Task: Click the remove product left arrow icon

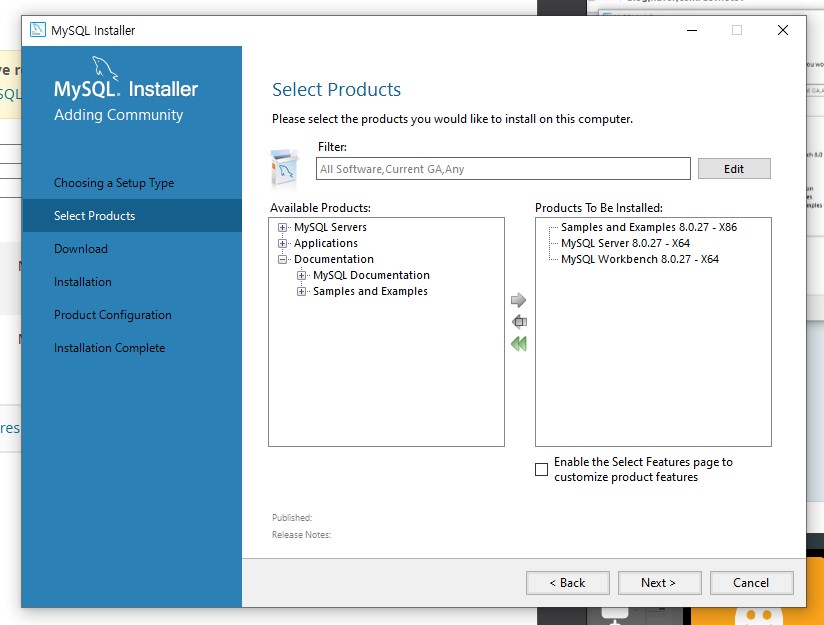Action: [x=519, y=321]
